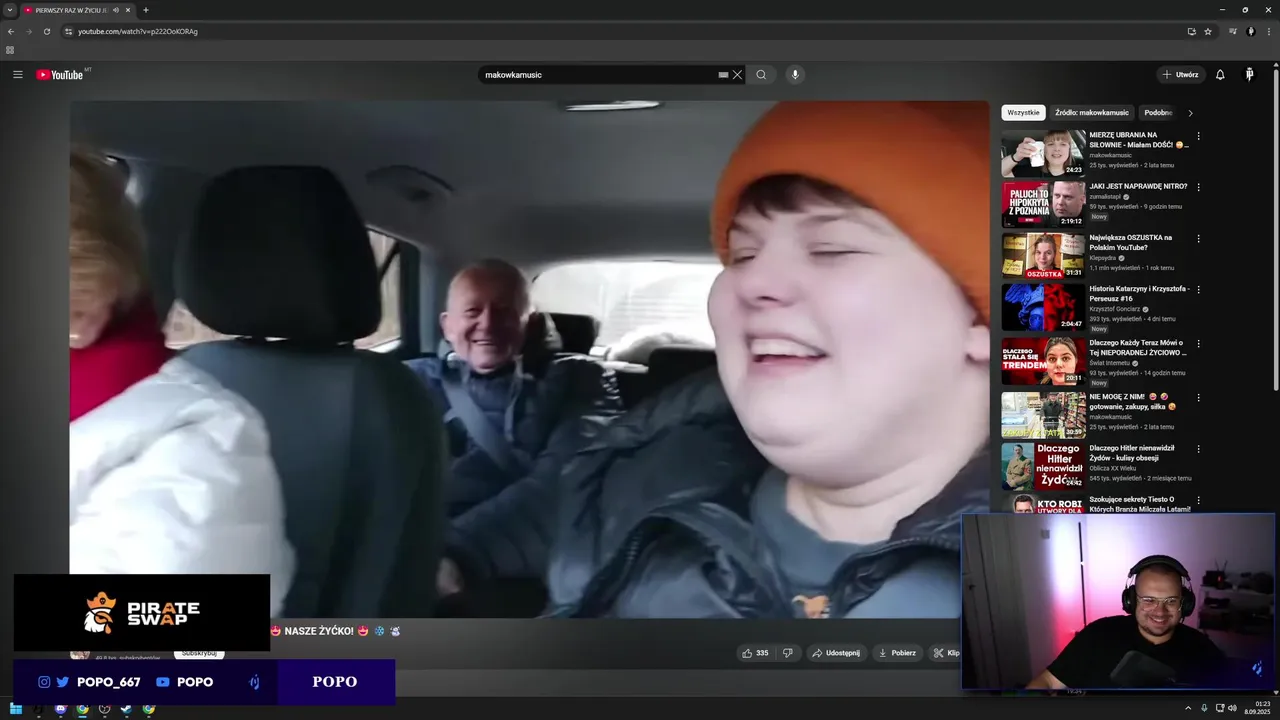Viewport: 1280px width, 720px height.
Task: Open the on-screen keyboard in search box
Action: pos(723,75)
